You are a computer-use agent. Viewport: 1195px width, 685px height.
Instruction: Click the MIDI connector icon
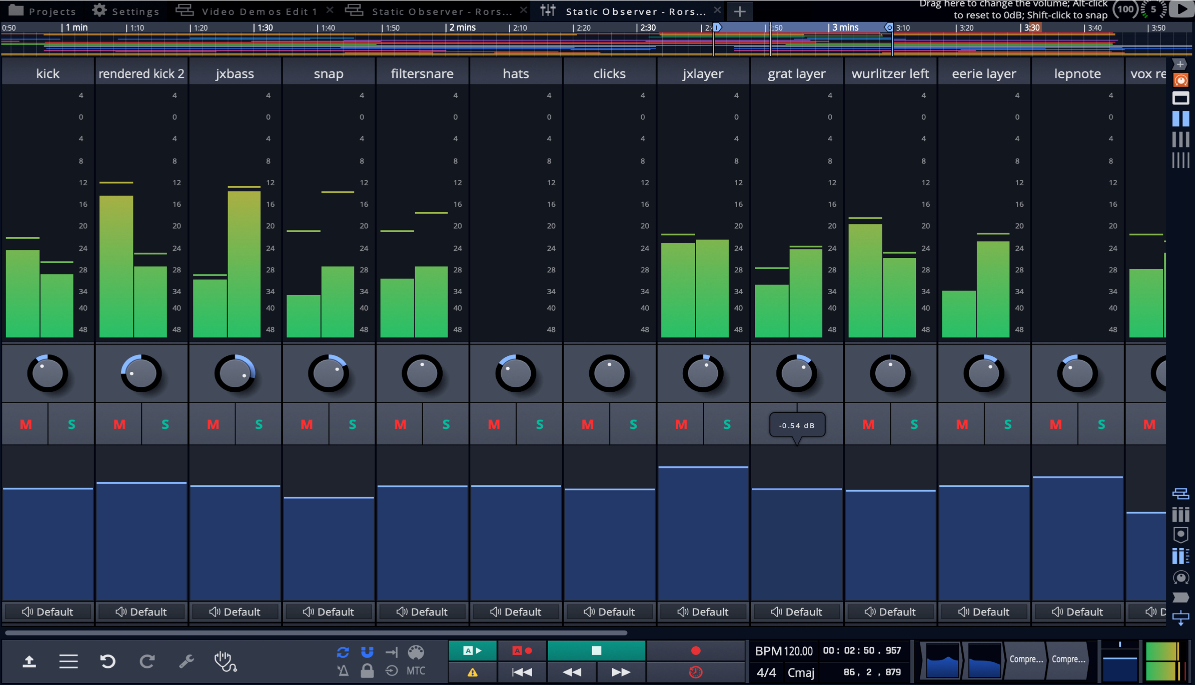(x=416, y=652)
